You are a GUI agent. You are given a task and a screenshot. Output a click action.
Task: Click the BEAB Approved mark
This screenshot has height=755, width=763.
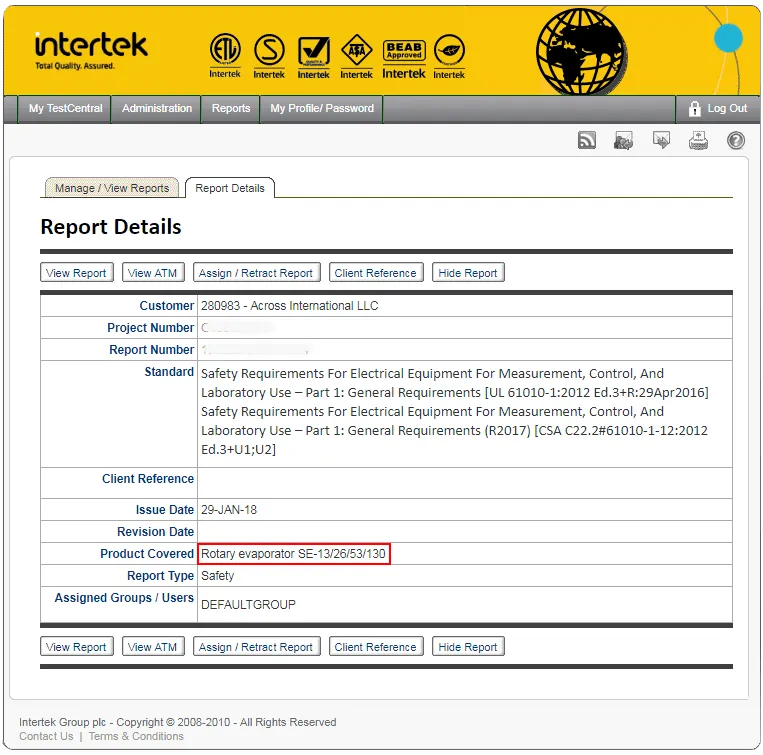point(403,59)
